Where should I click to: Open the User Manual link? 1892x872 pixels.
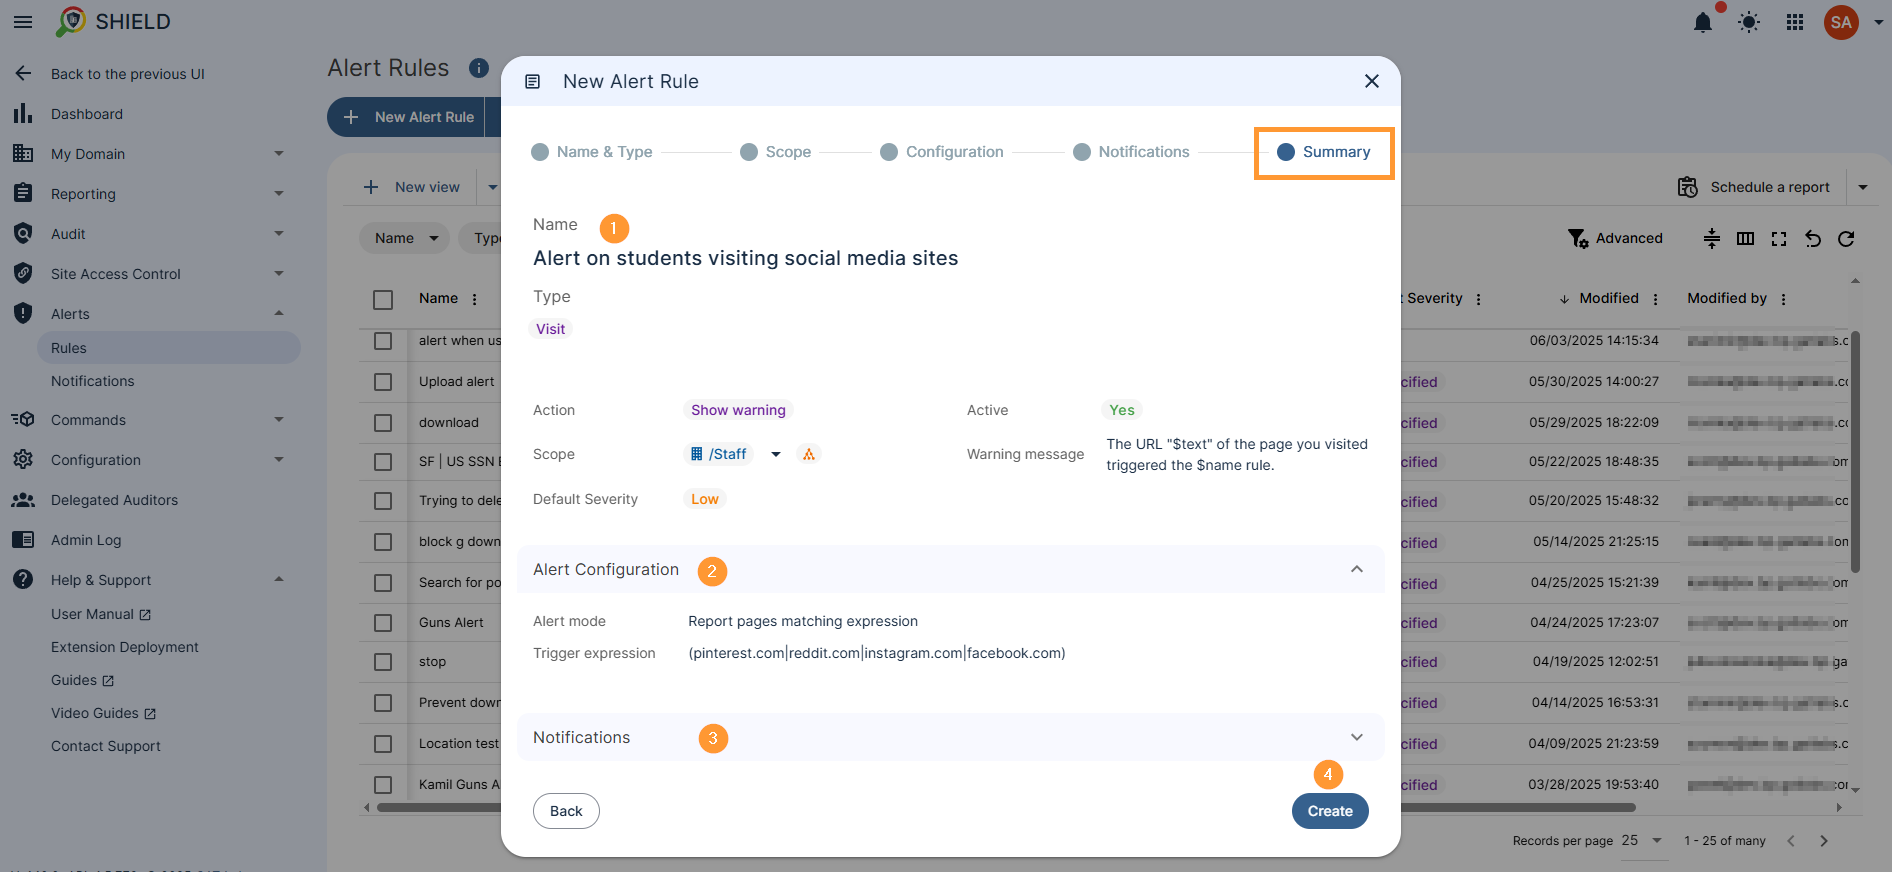coord(101,614)
